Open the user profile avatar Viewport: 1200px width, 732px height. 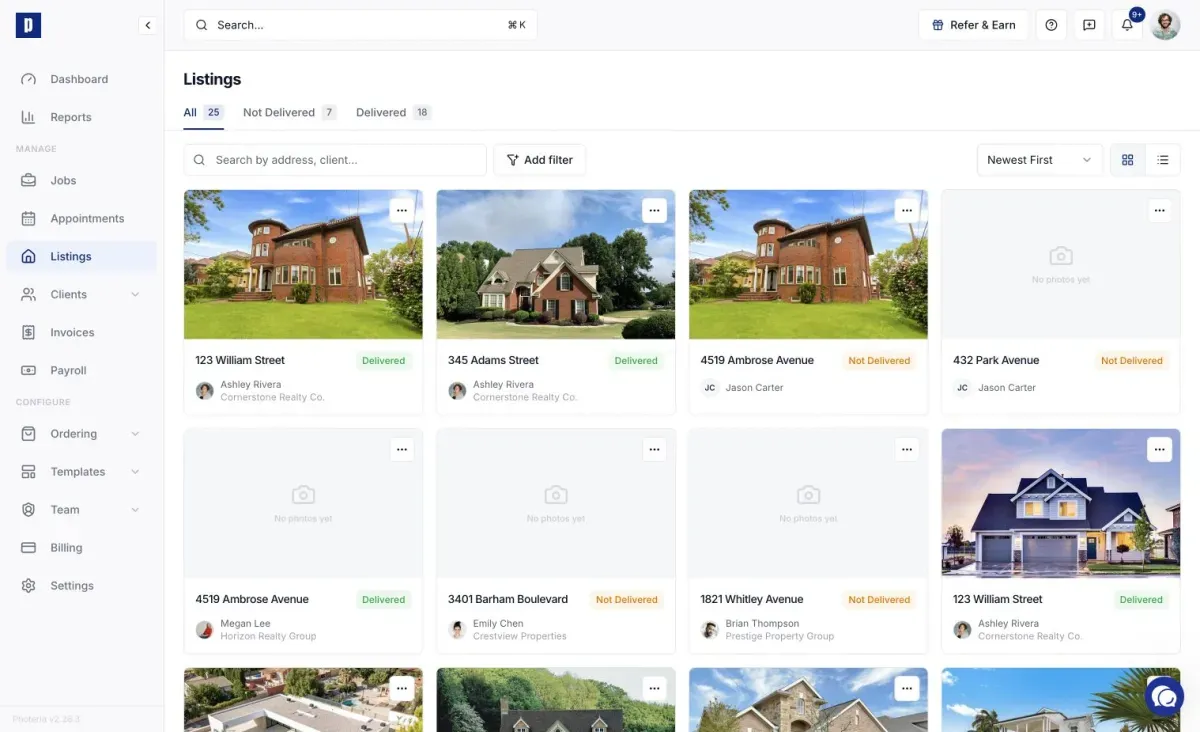coord(1165,25)
